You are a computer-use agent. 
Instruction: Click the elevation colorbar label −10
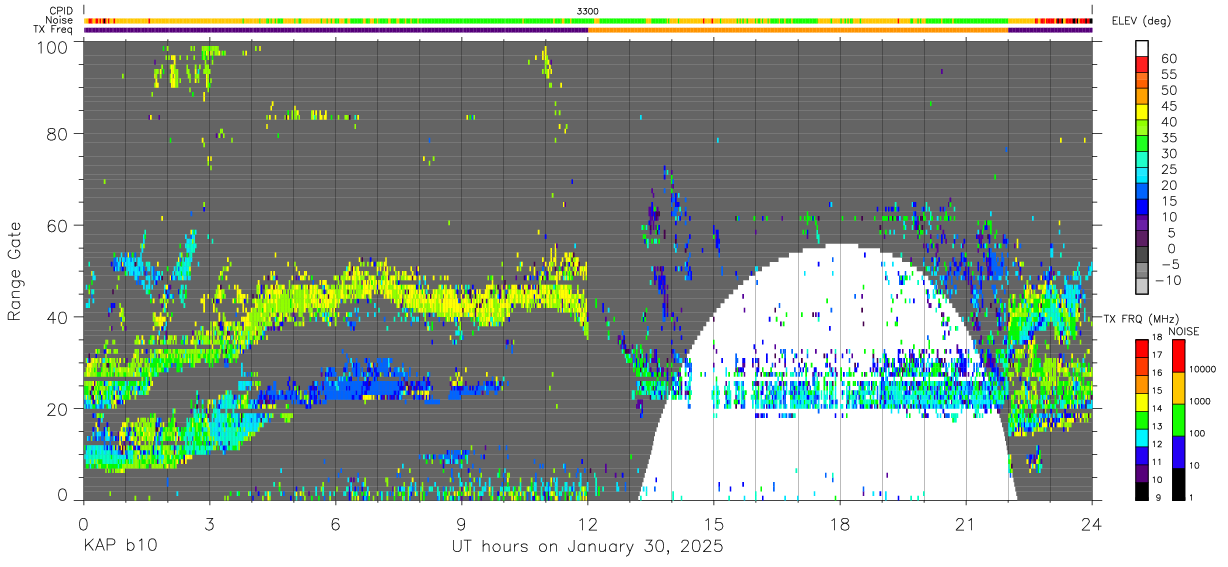[x=1167, y=280]
